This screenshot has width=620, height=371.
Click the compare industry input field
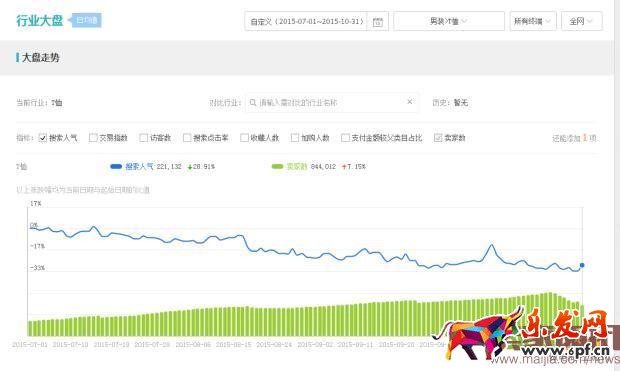332,102
